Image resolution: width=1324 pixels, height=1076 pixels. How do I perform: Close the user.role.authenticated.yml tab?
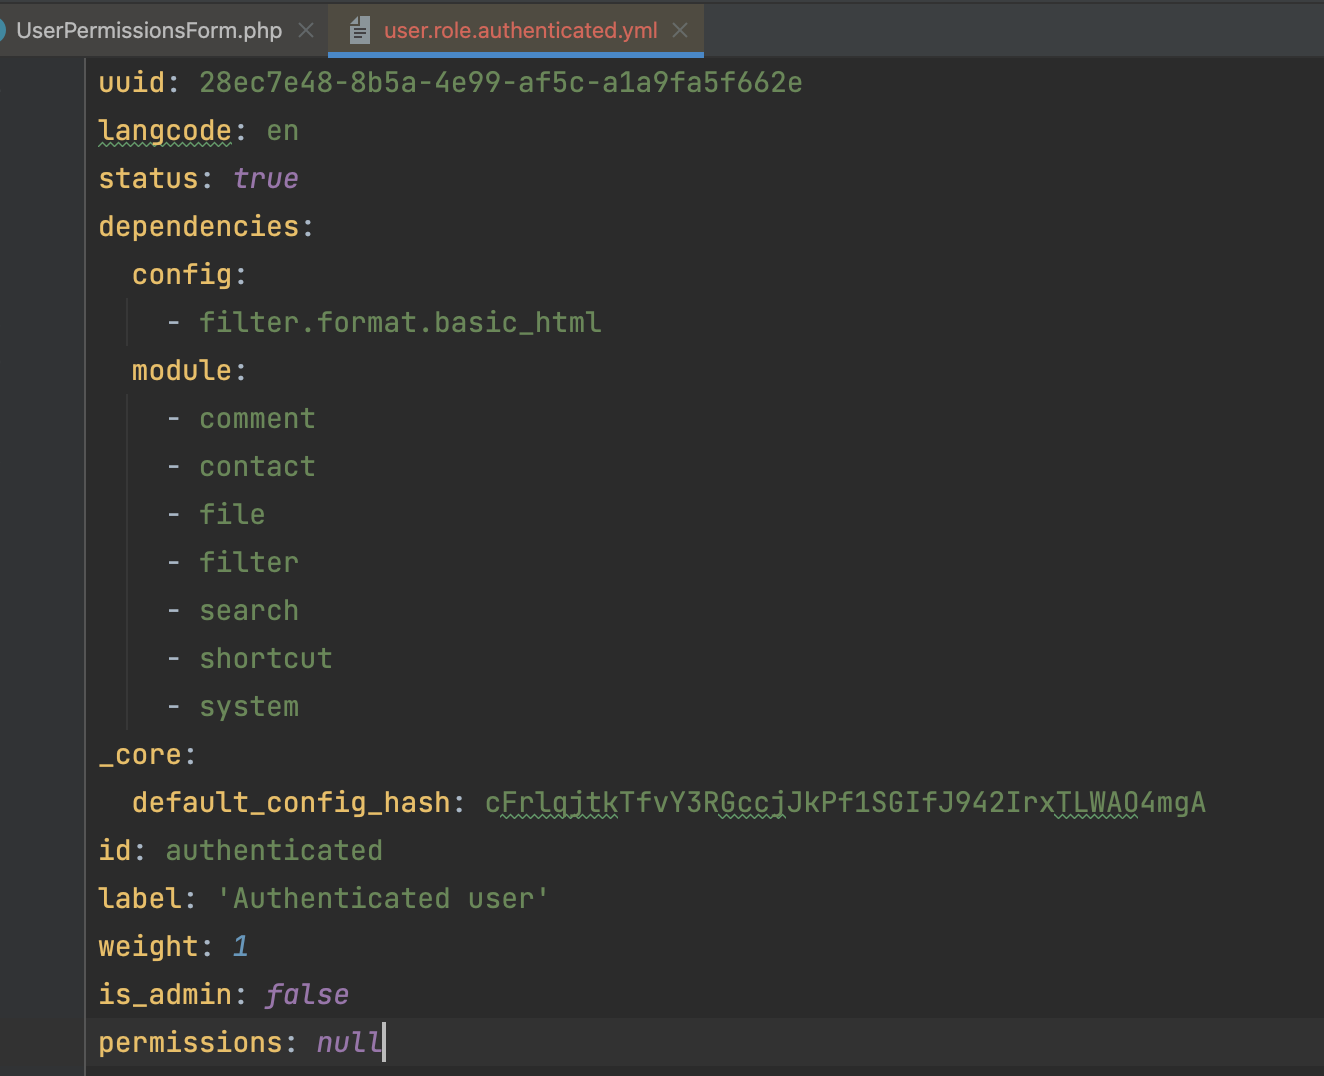click(680, 30)
